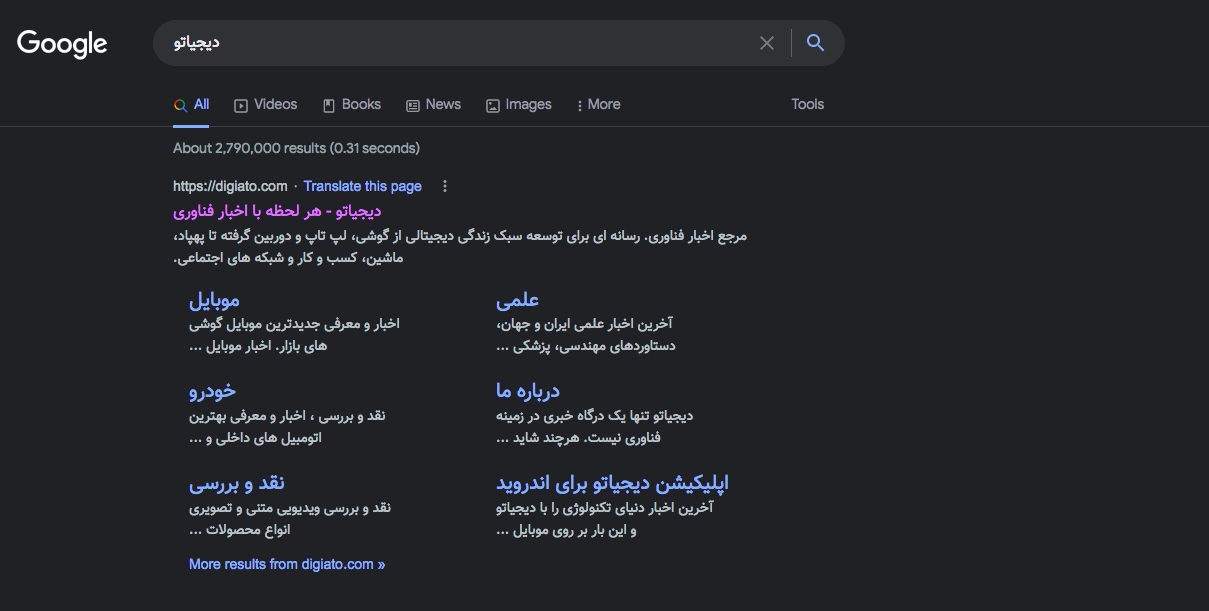Open the Images tab
Image resolution: width=1209 pixels, height=611 pixels.
(519, 104)
